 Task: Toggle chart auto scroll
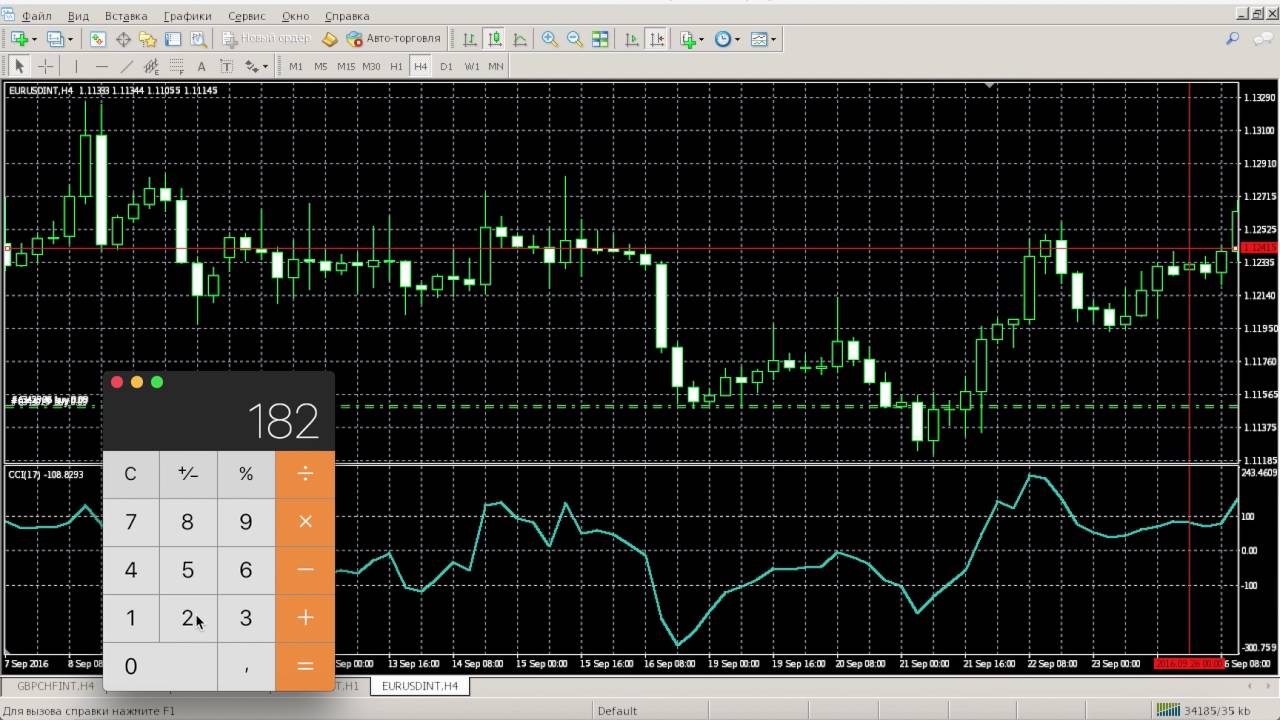click(632, 39)
